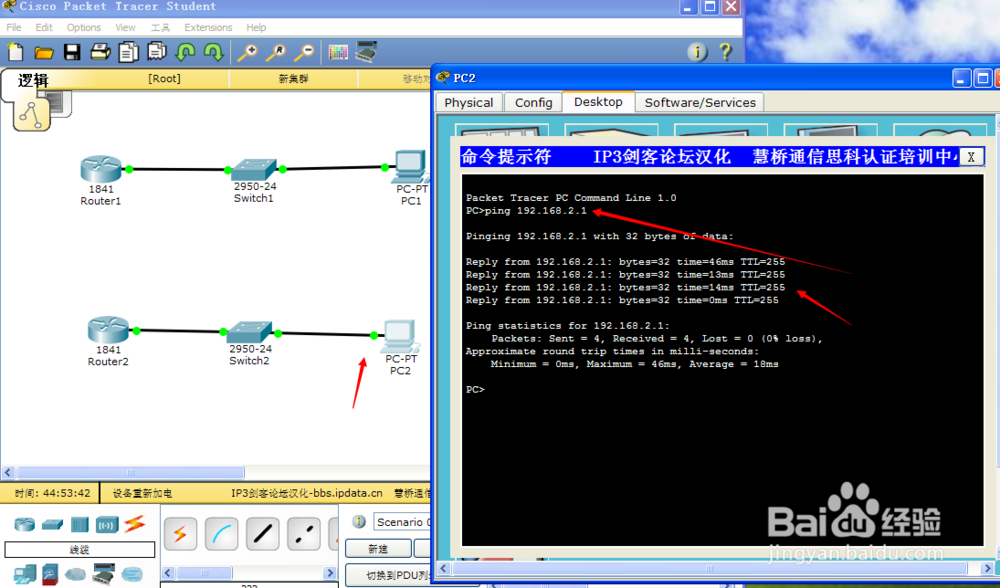Click the [Root] navigation button
Screen dimensions: 1000x588
click(165, 78)
